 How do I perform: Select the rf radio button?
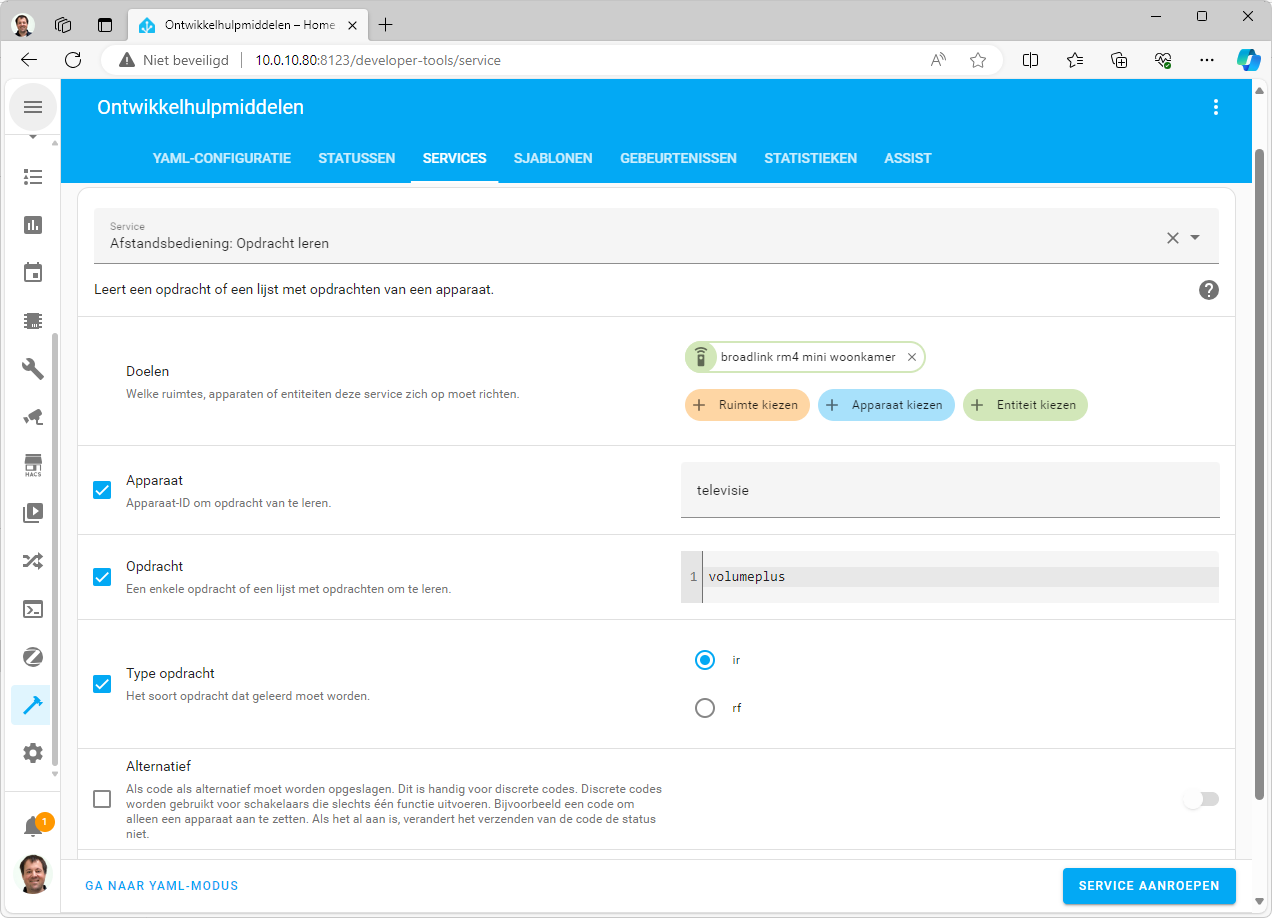705,708
